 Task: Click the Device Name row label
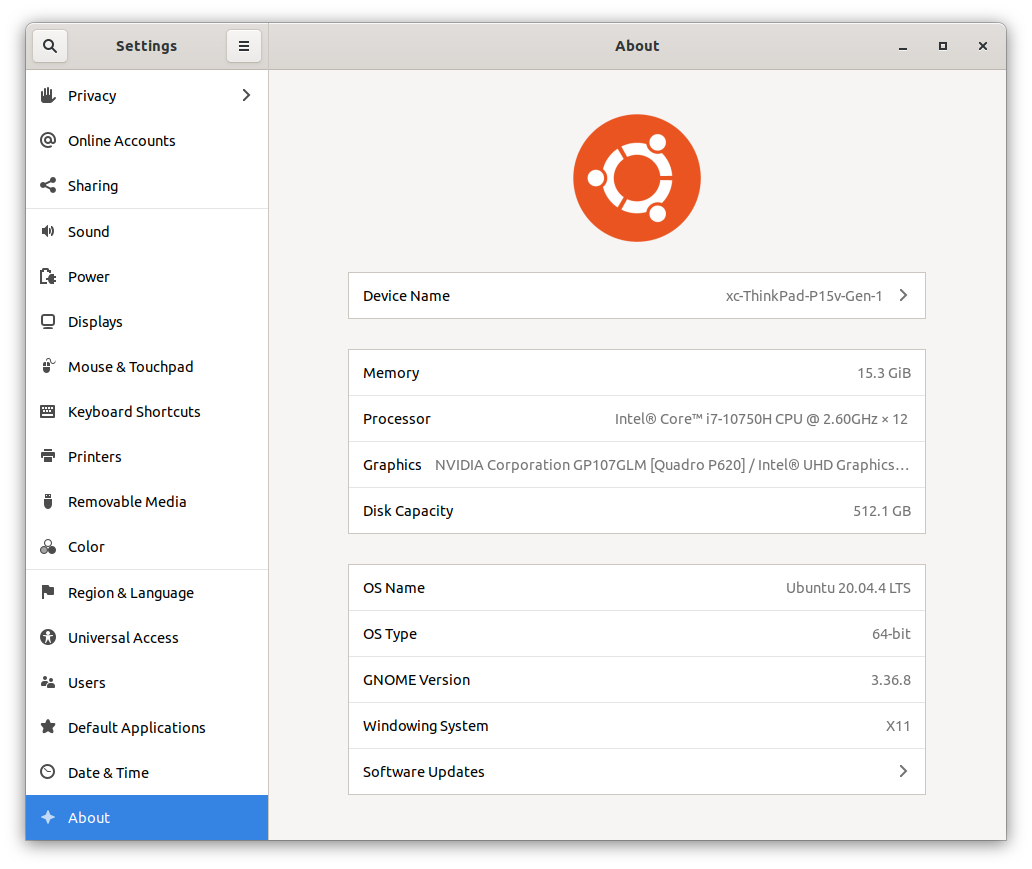pyautogui.click(x=406, y=296)
